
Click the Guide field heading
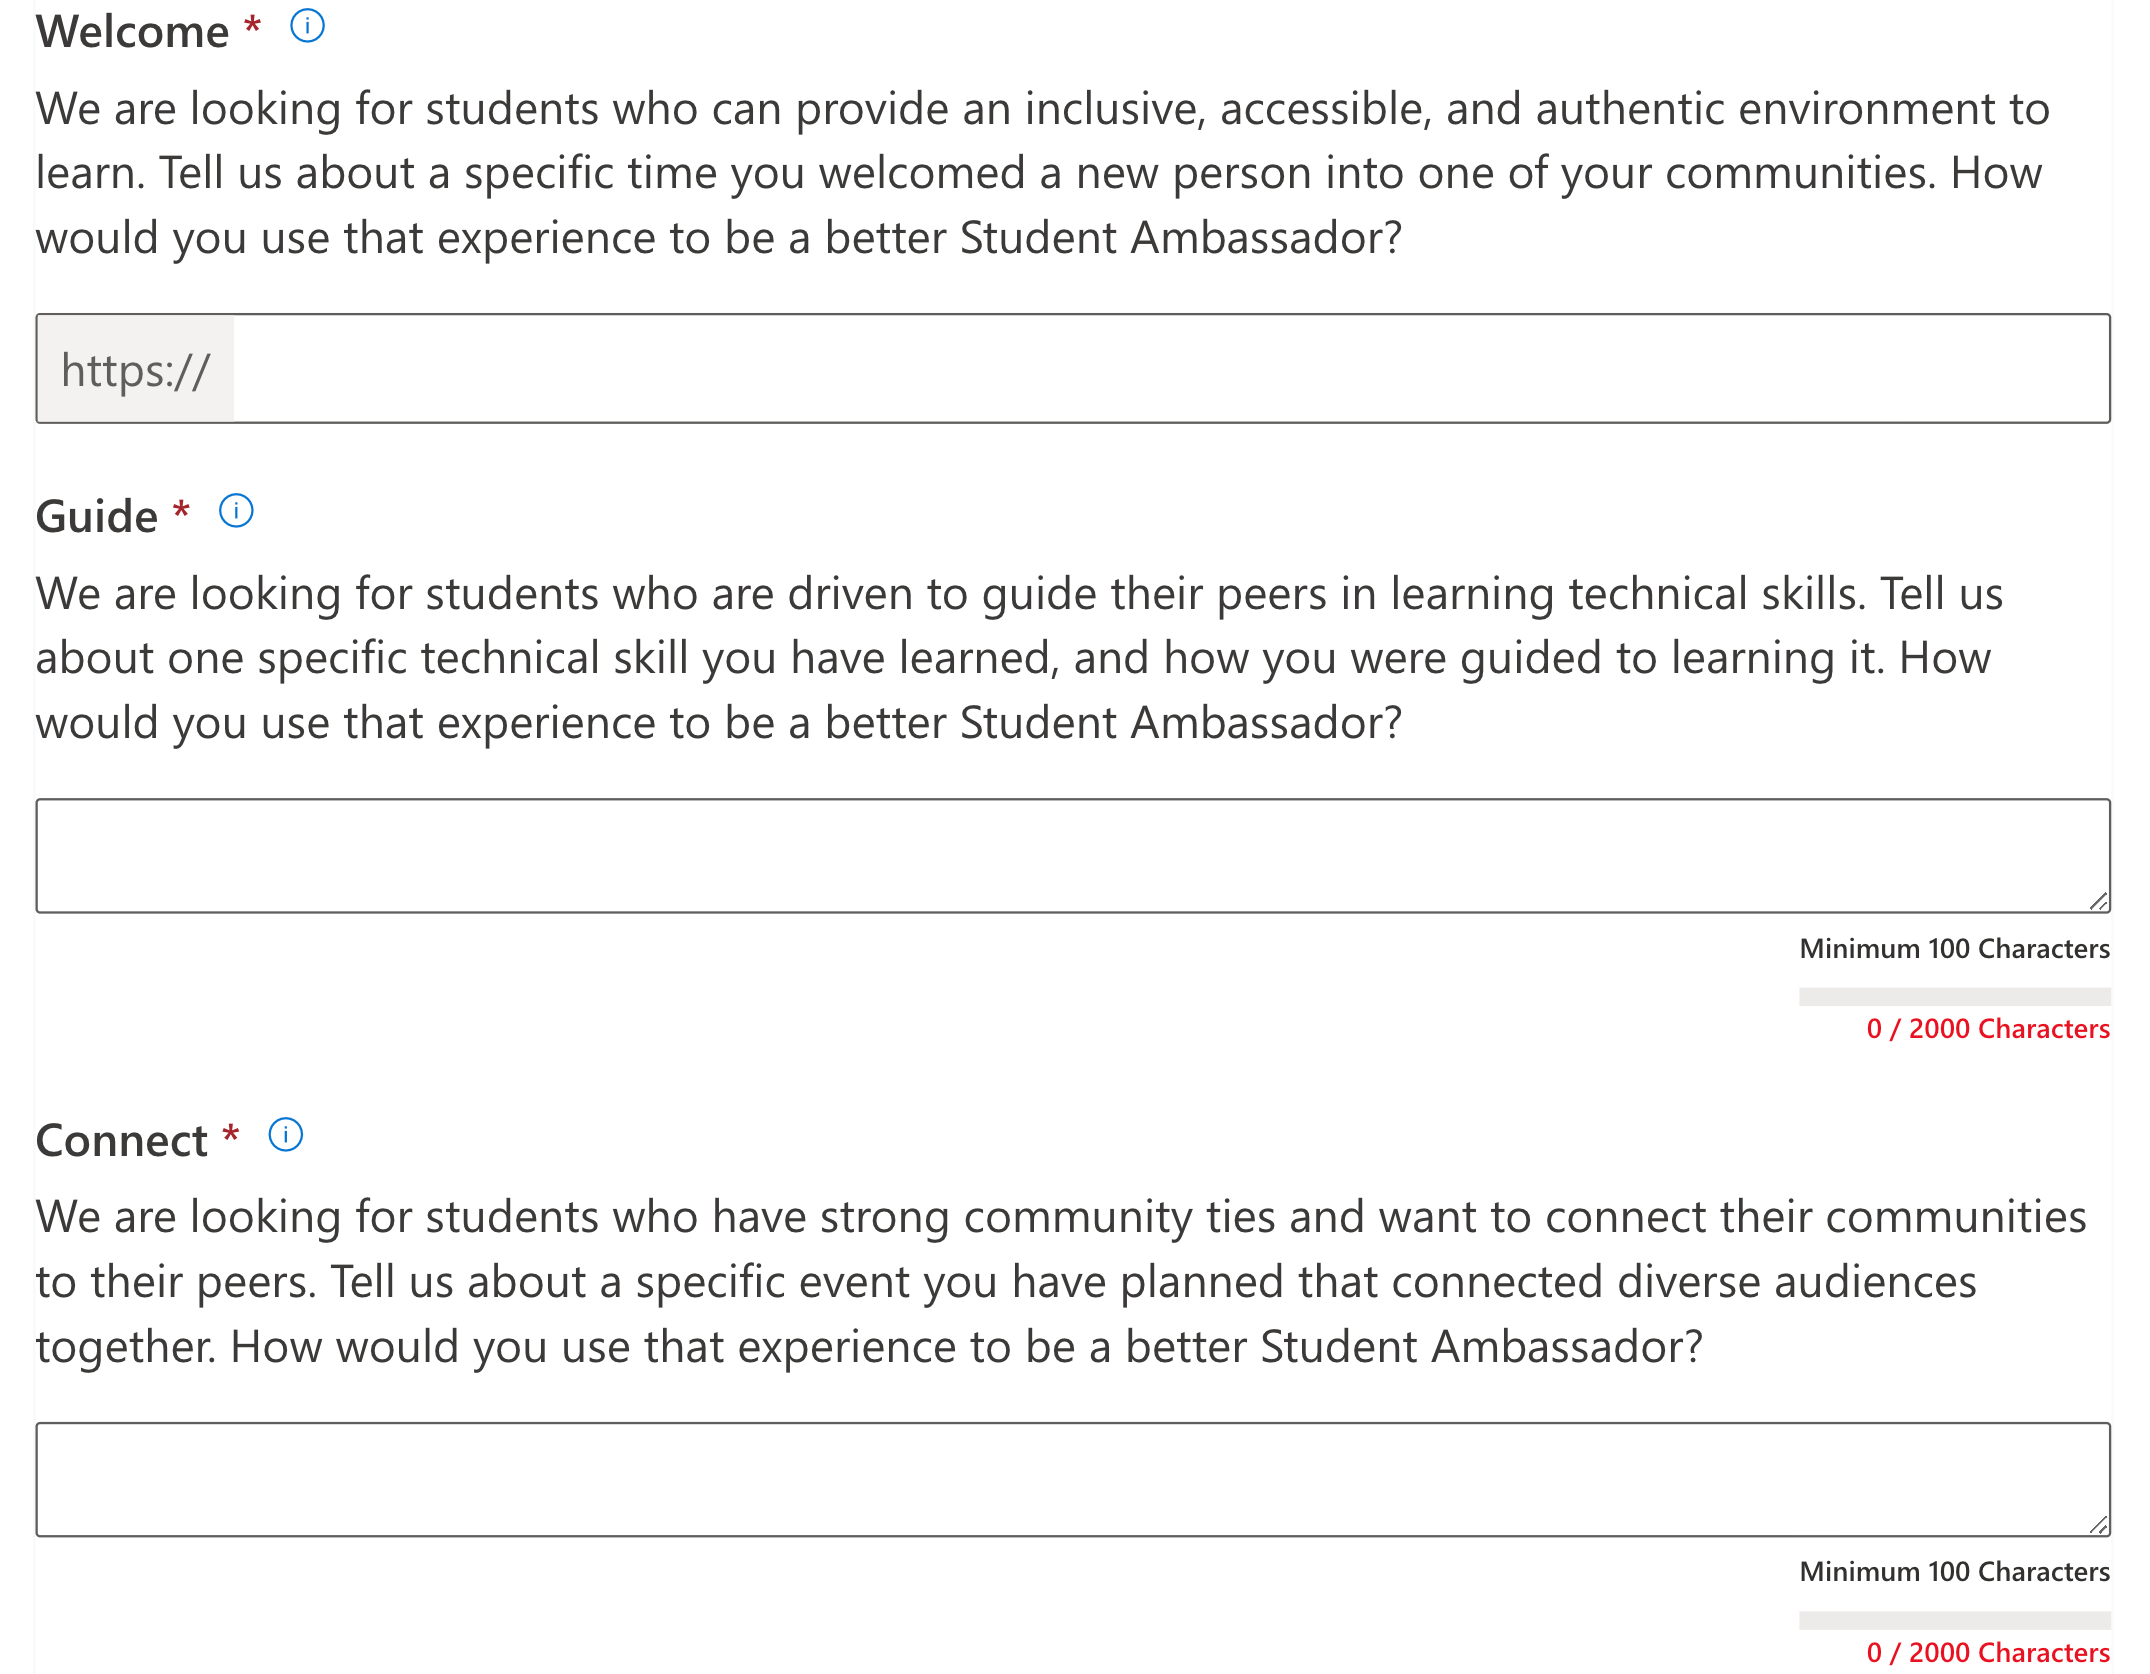(x=97, y=516)
